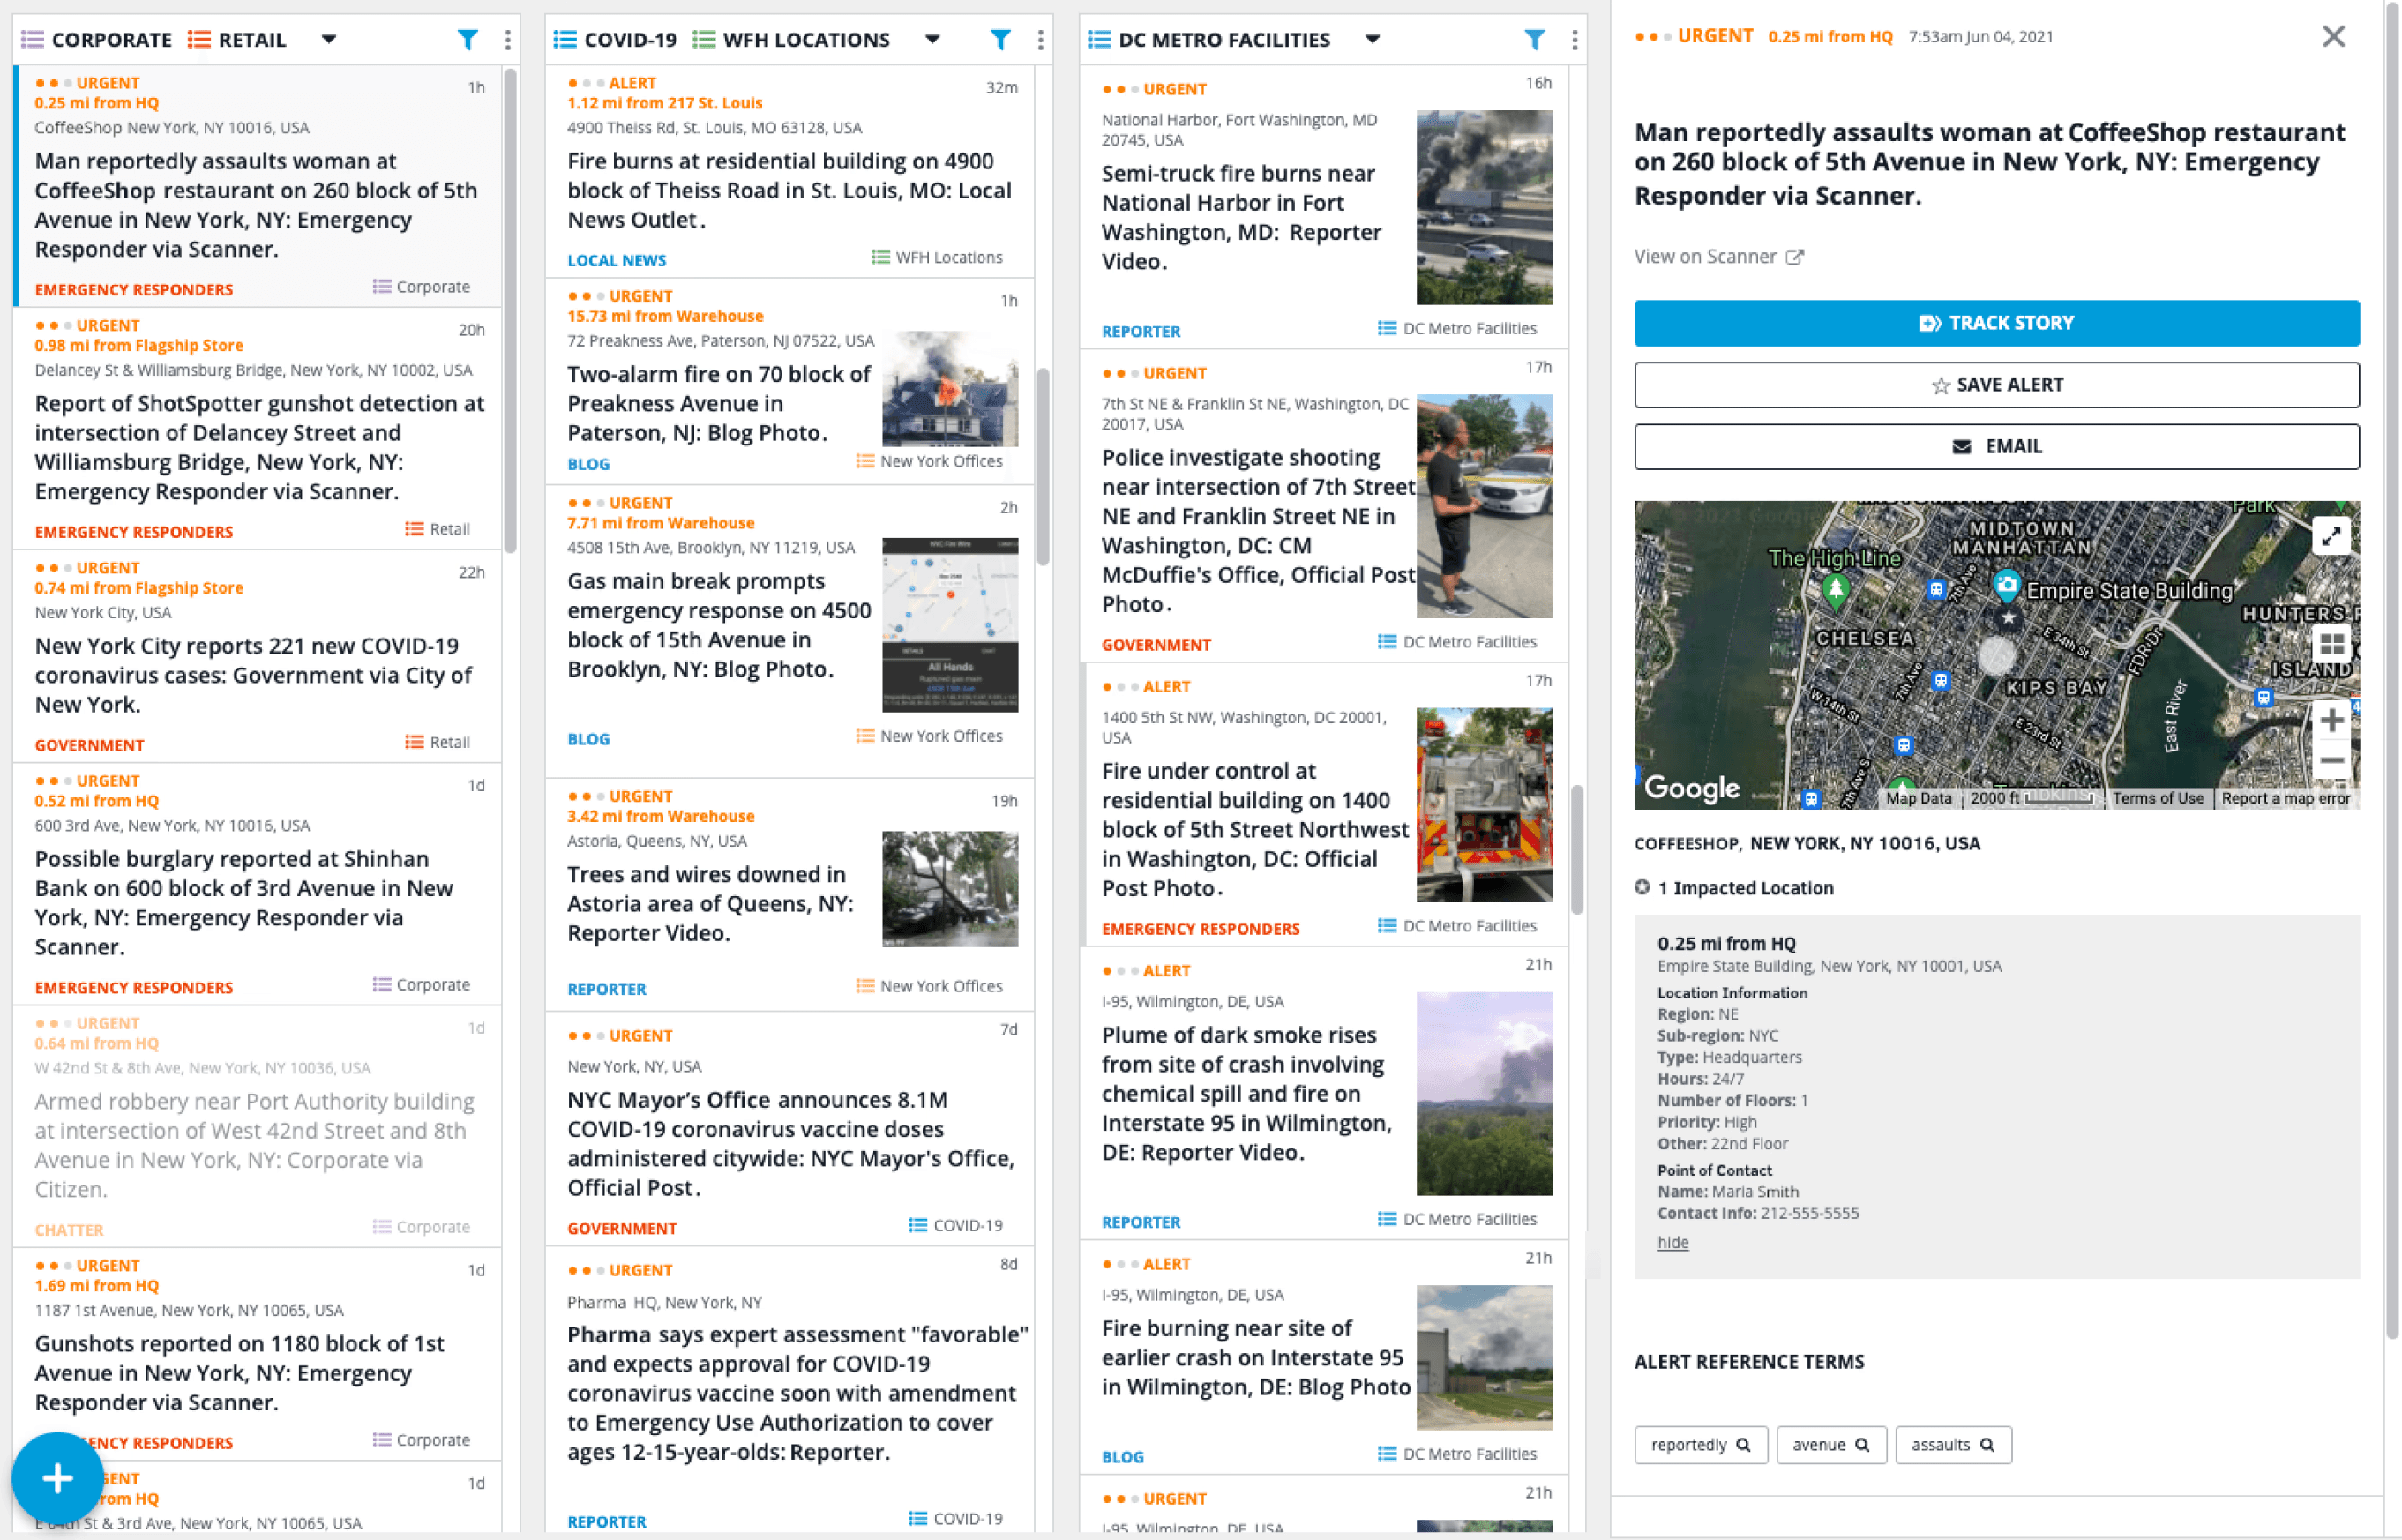Open the DC Metro Facilities dropdown arrow

click(1372, 39)
